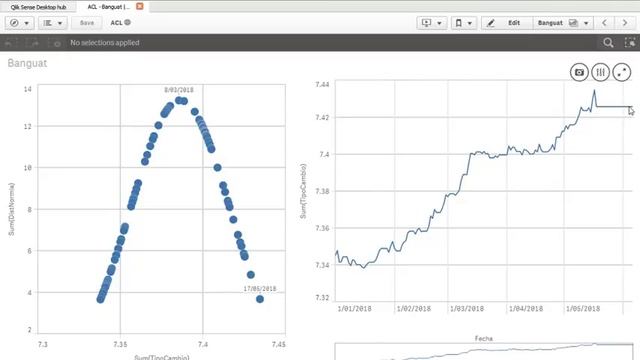Open the navigation compass menu
This screenshot has height=360, width=640.
pyautogui.click(x=14, y=23)
